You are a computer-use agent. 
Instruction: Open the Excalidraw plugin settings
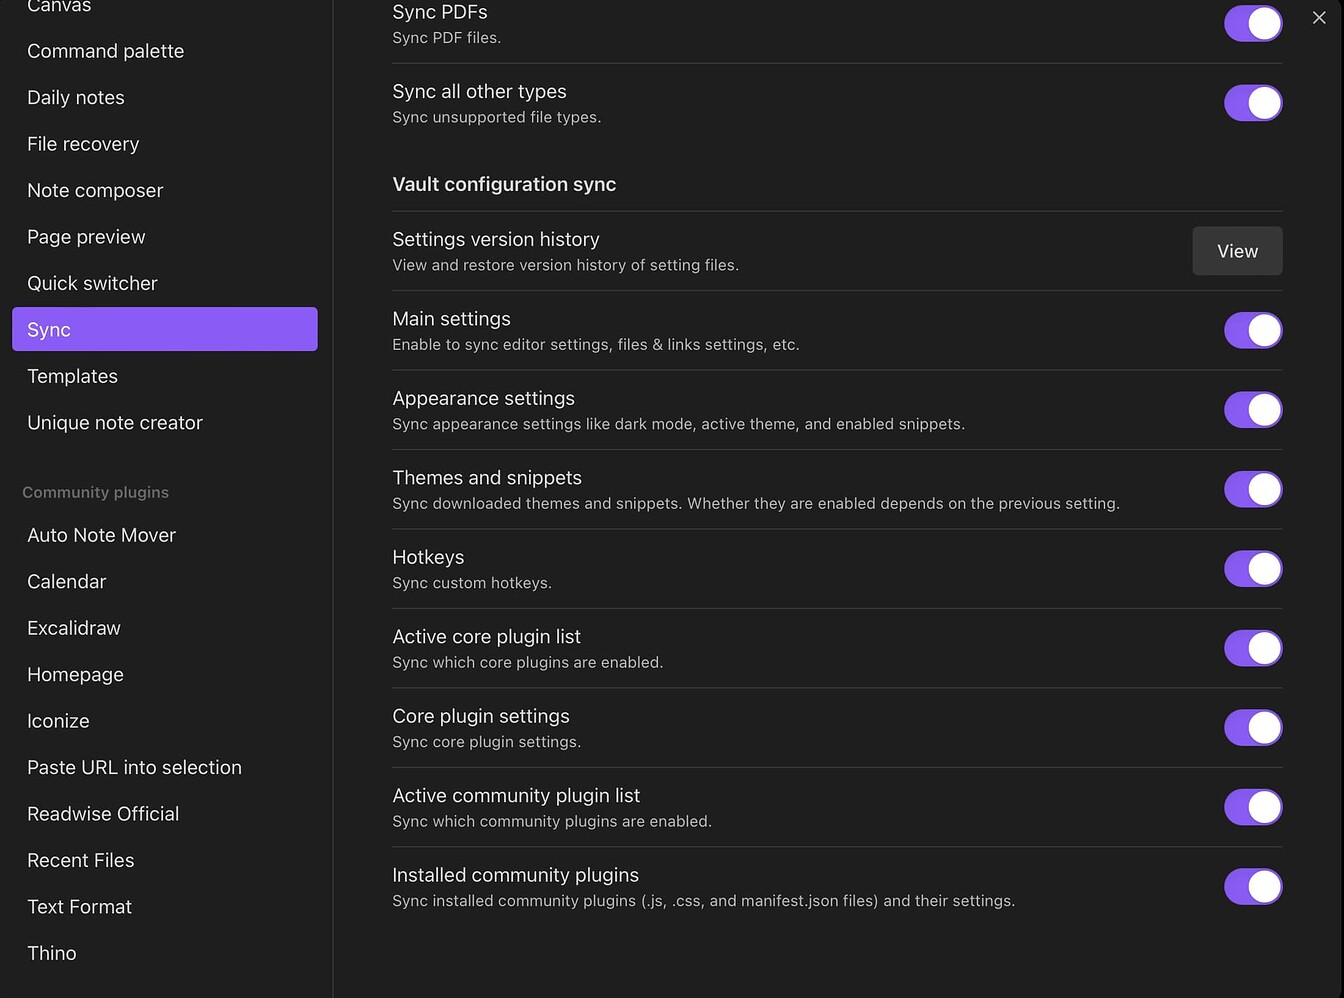[74, 628]
